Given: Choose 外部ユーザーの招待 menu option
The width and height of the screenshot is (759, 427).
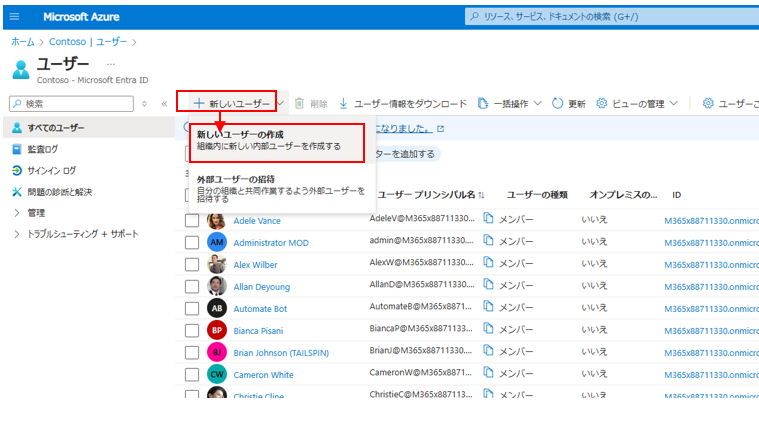Looking at the screenshot, I should click(282, 189).
